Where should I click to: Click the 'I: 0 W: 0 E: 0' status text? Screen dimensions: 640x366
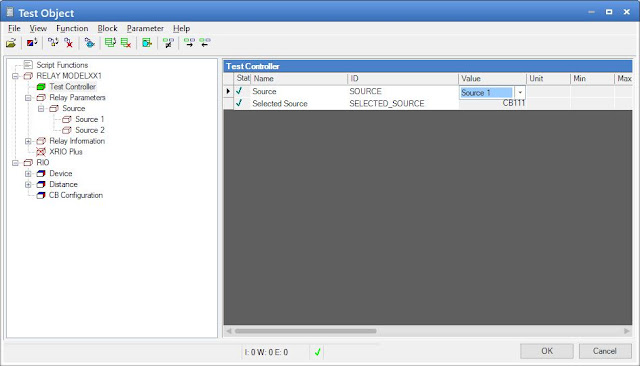coord(266,352)
